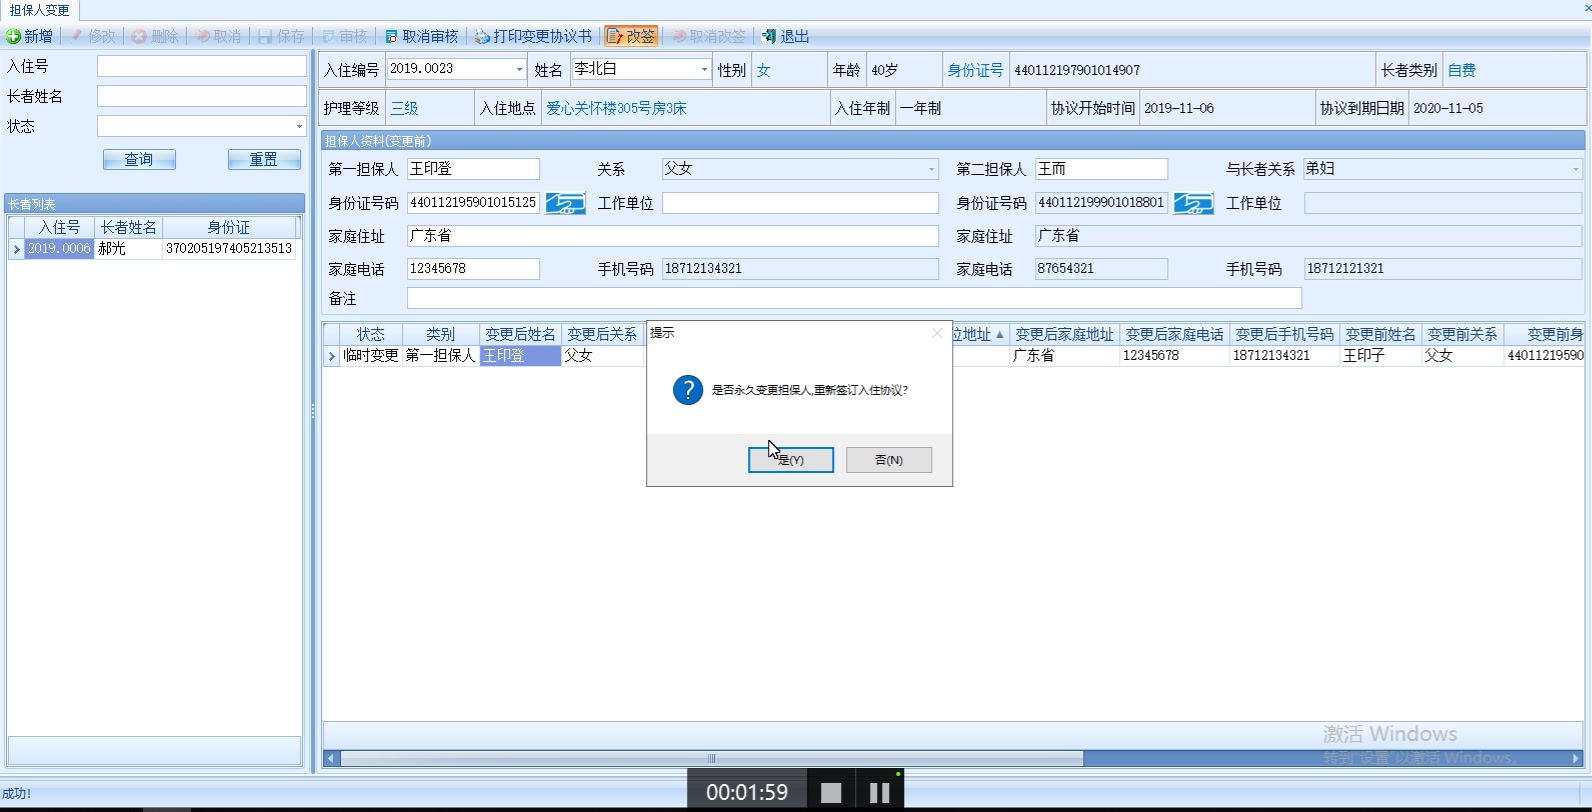1592x812 pixels.
Task: Sort by 变更后家庭电话 column header
Action: tap(1174, 334)
